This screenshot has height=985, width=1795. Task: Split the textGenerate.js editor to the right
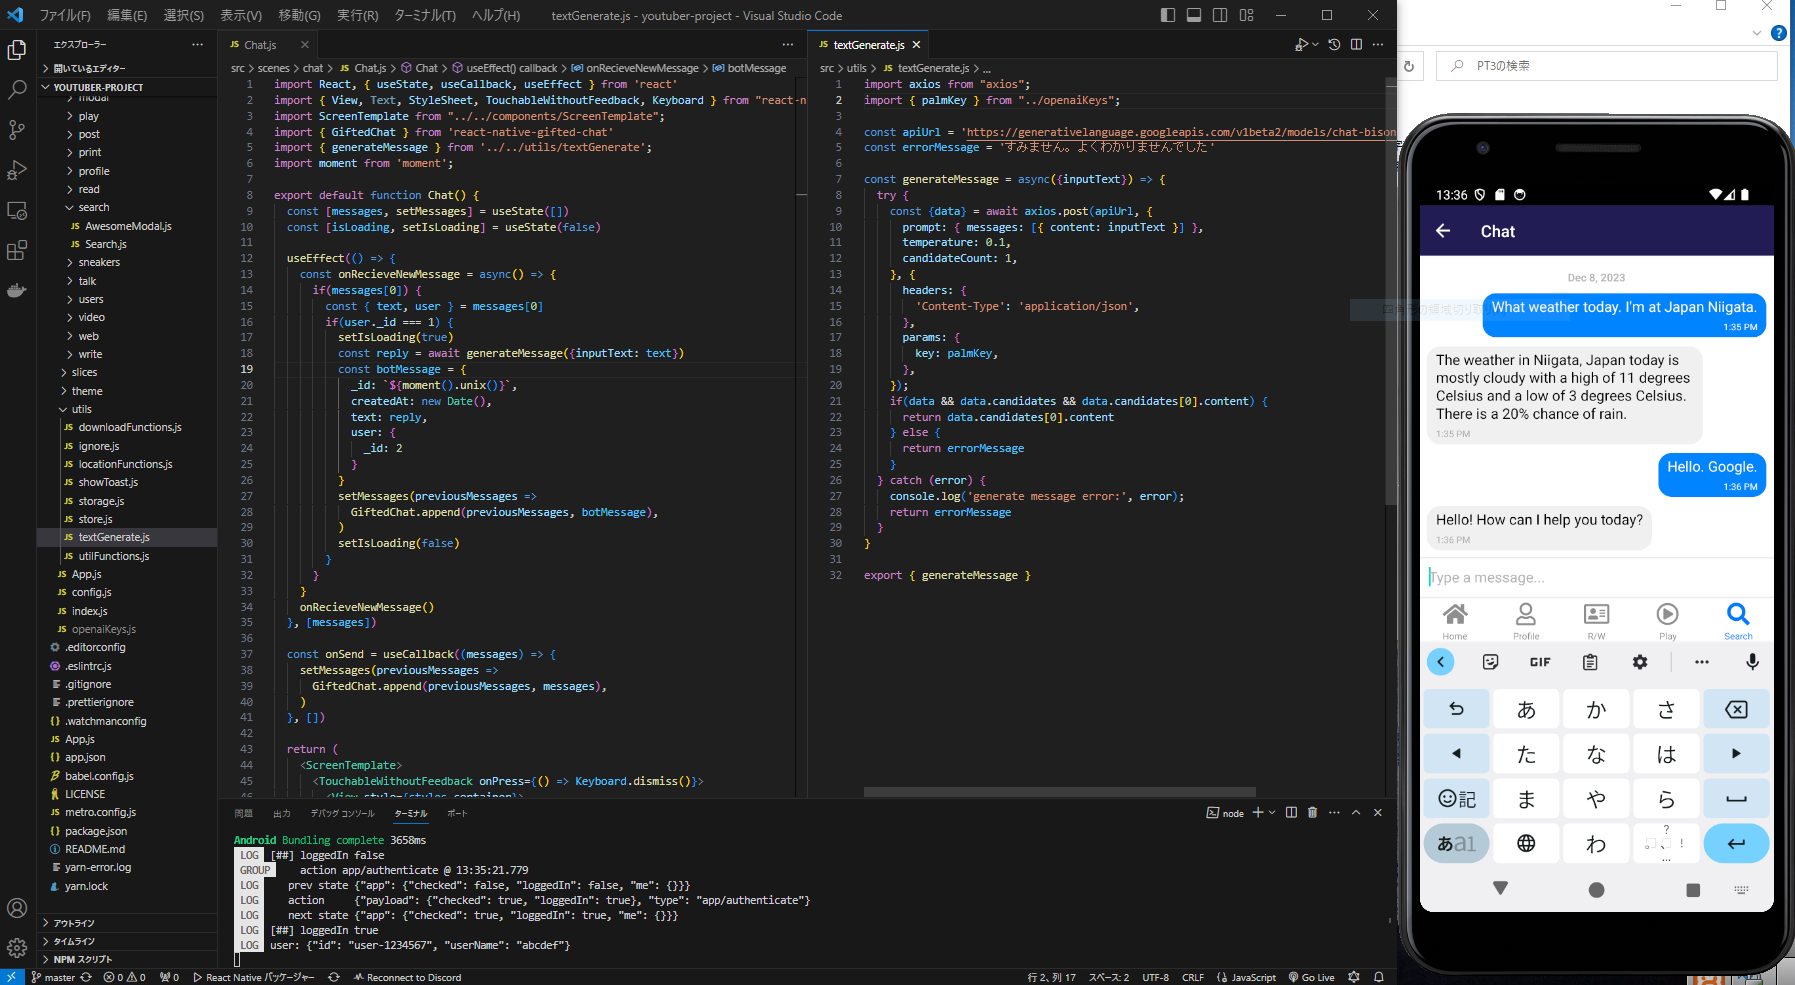[1356, 45]
